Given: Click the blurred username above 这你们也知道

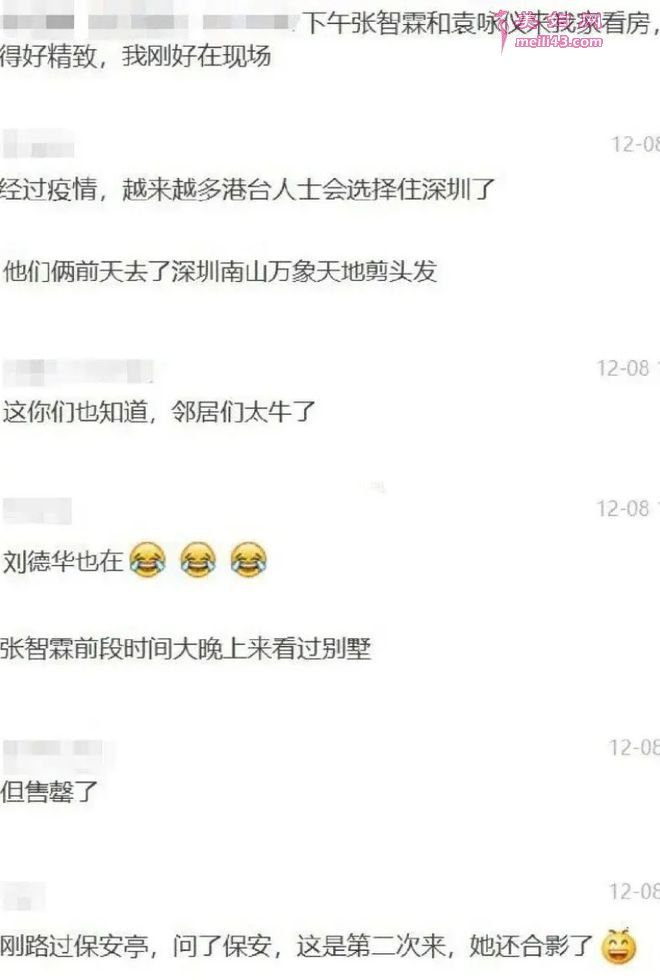Looking at the screenshot, I should pos(78,372).
